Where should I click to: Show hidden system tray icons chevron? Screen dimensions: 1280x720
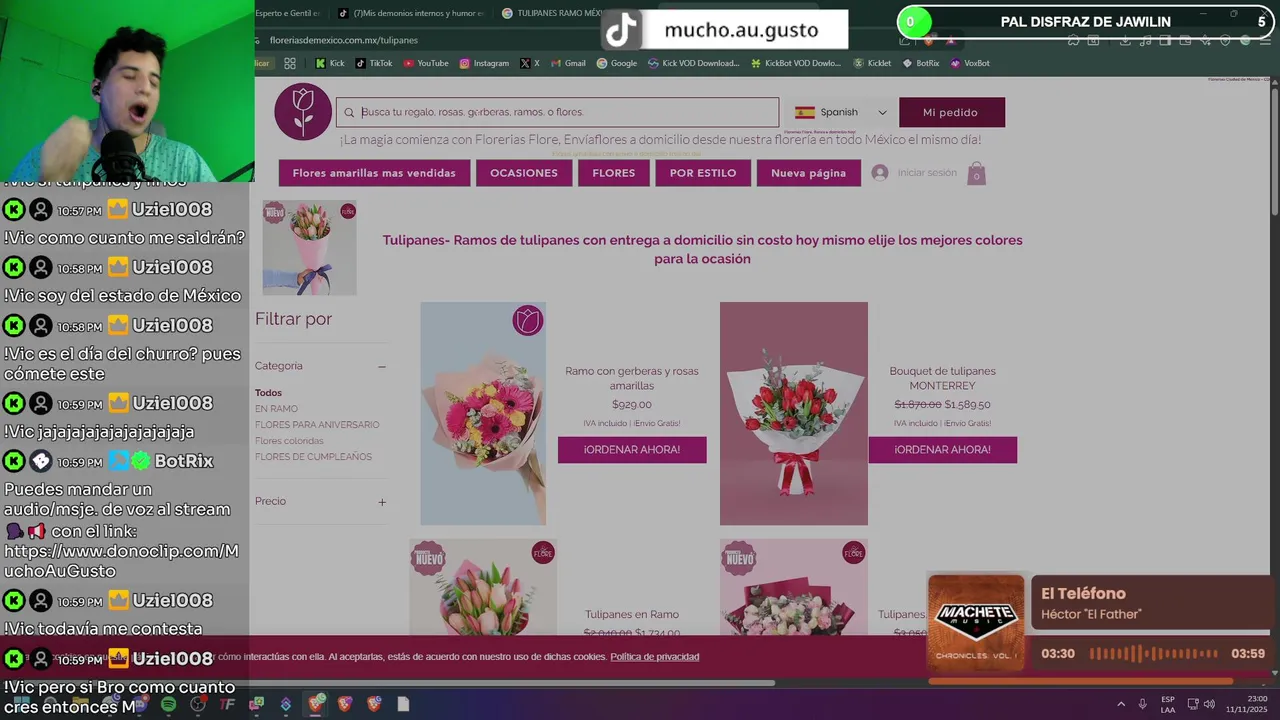pos(1120,704)
